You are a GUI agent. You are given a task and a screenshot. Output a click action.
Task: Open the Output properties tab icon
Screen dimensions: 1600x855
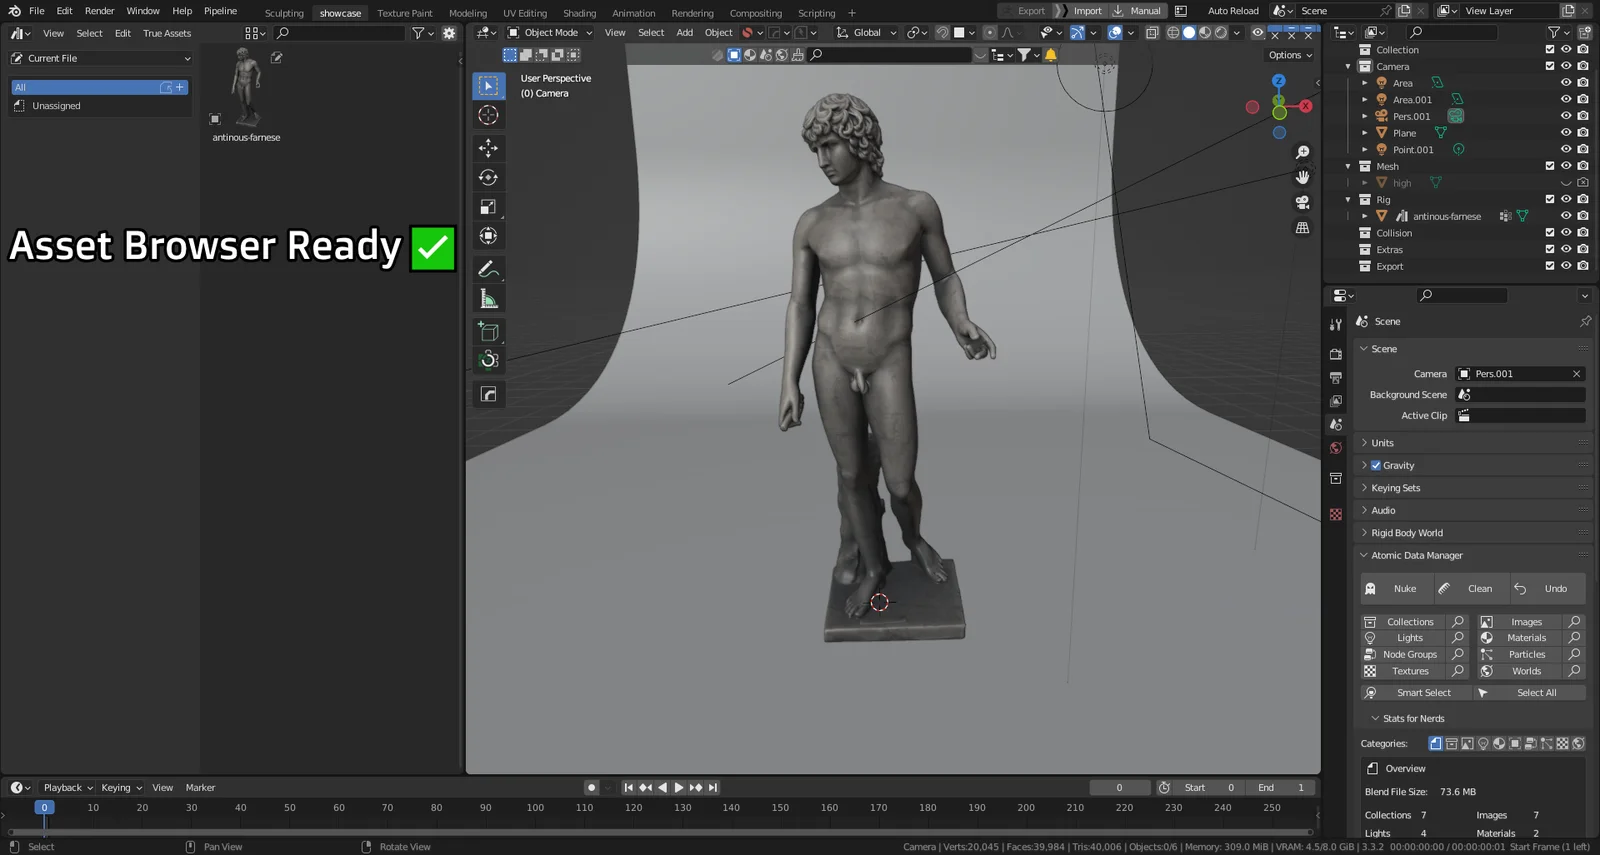[x=1336, y=378]
